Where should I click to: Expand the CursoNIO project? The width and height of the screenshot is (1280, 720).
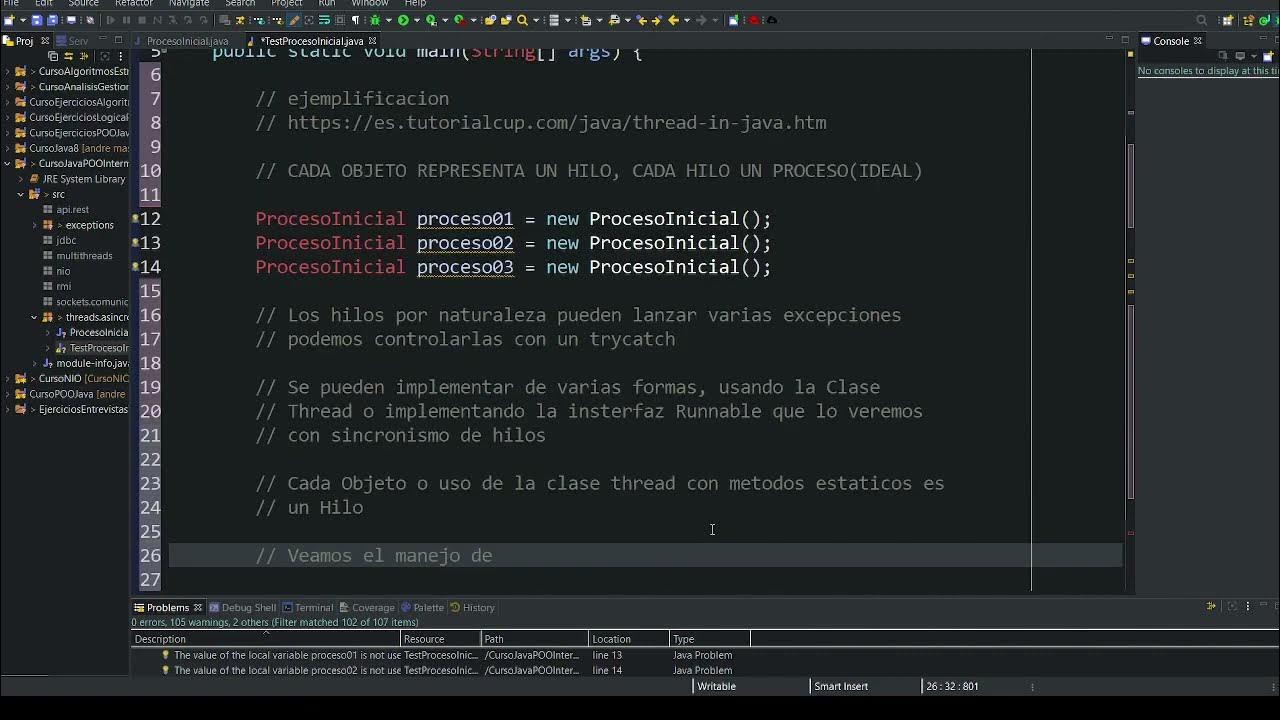pyautogui.click(x=8, y=379)
